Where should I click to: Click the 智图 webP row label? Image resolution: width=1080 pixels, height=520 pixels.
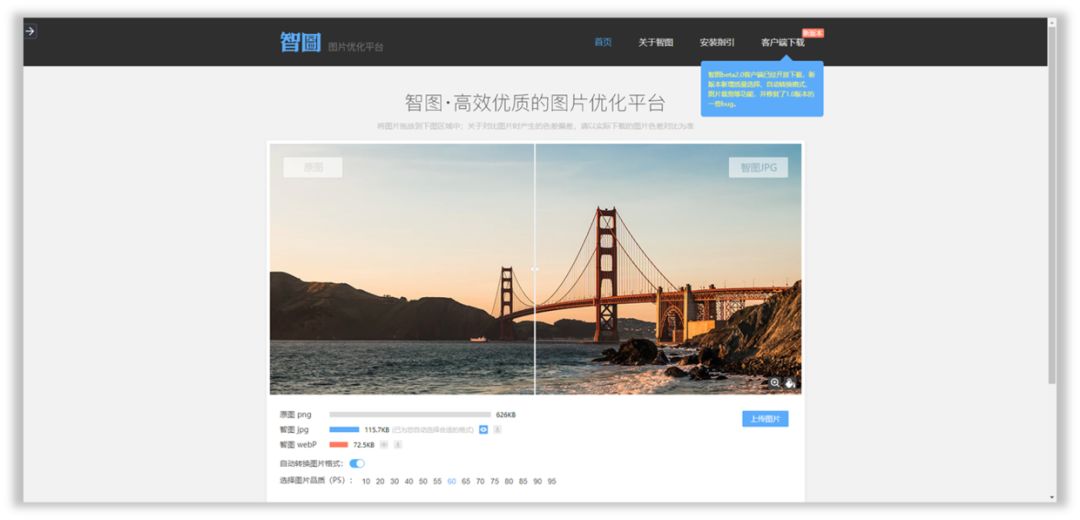coord(298,445)
